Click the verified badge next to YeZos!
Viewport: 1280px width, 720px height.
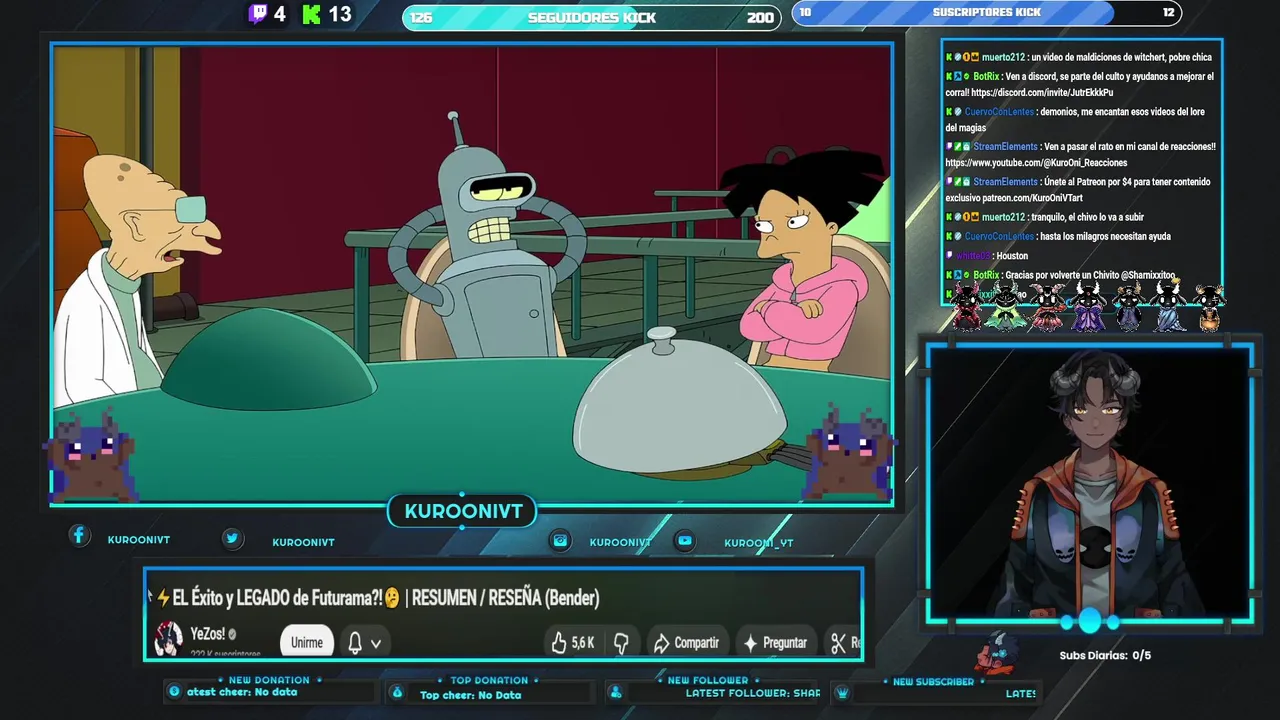232,634
